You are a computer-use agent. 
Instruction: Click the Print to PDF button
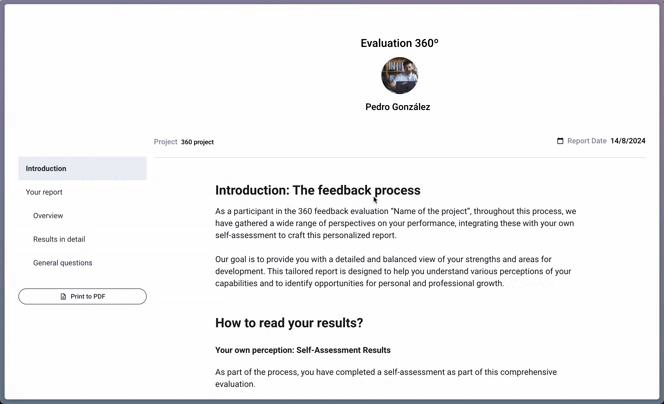point(82,297)
